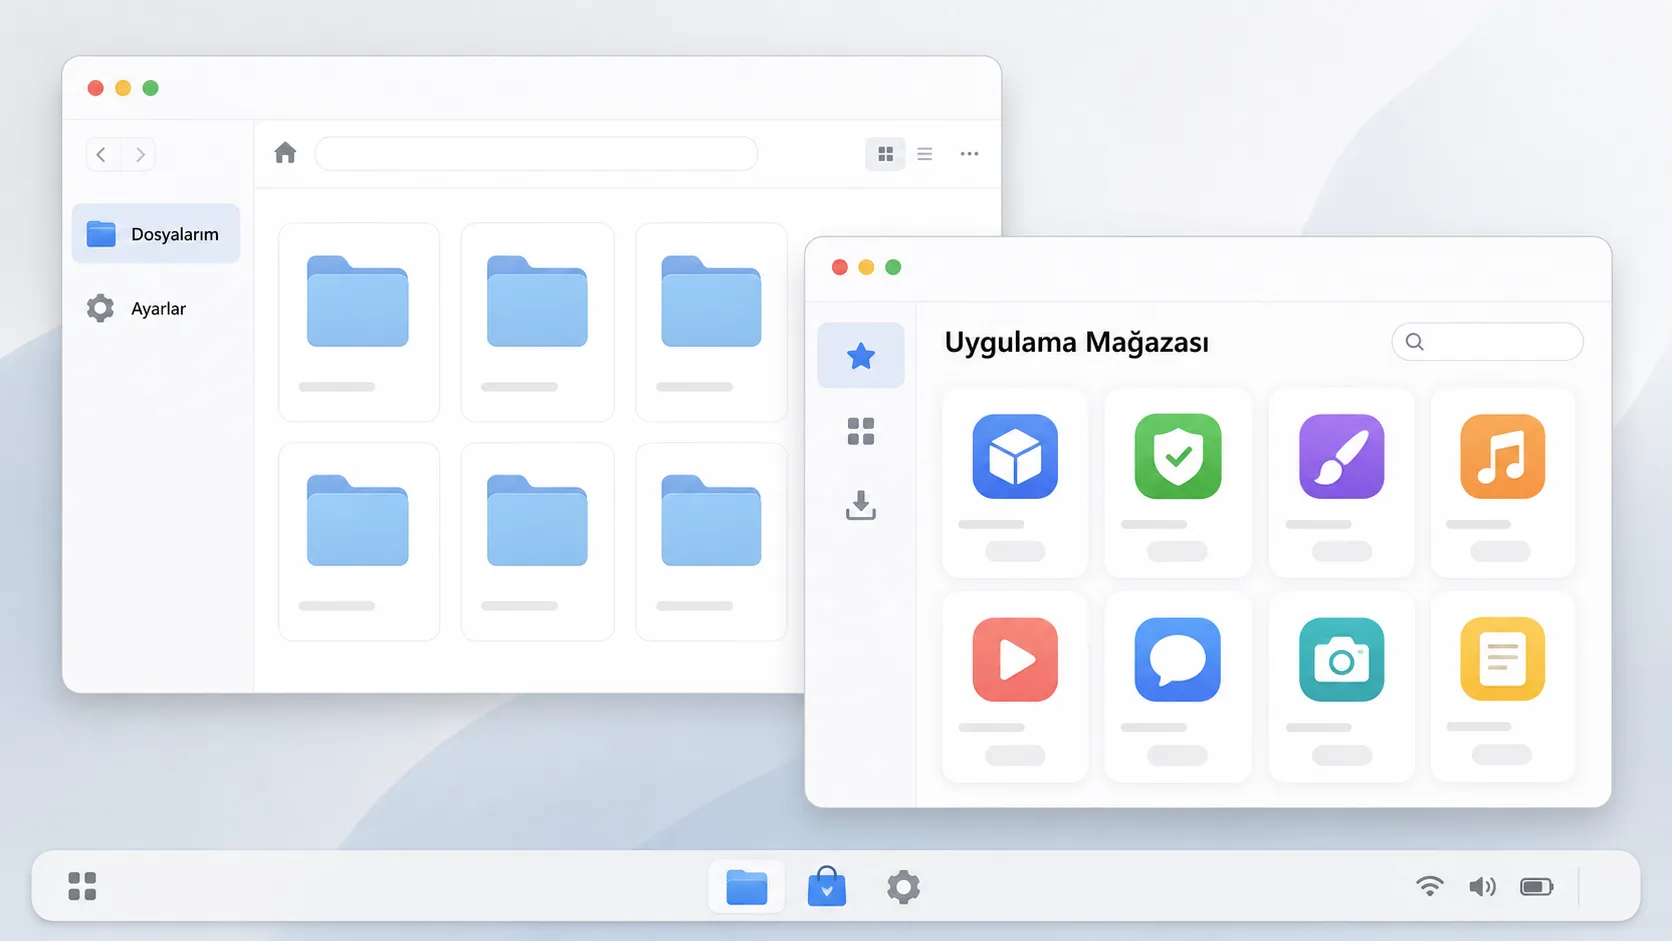This screenshot has height=941, width=1672.
Task: Open the featured star tab in store sidebar
Action: point(861,355)
